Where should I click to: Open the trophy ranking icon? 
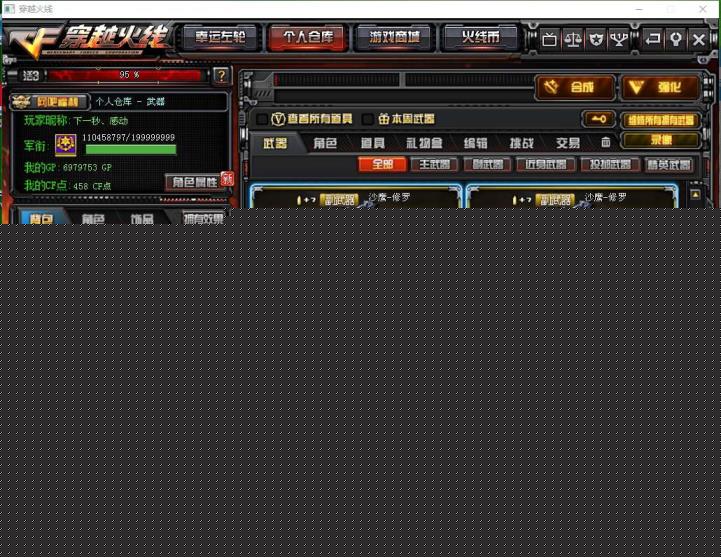(x=619, y=39)
